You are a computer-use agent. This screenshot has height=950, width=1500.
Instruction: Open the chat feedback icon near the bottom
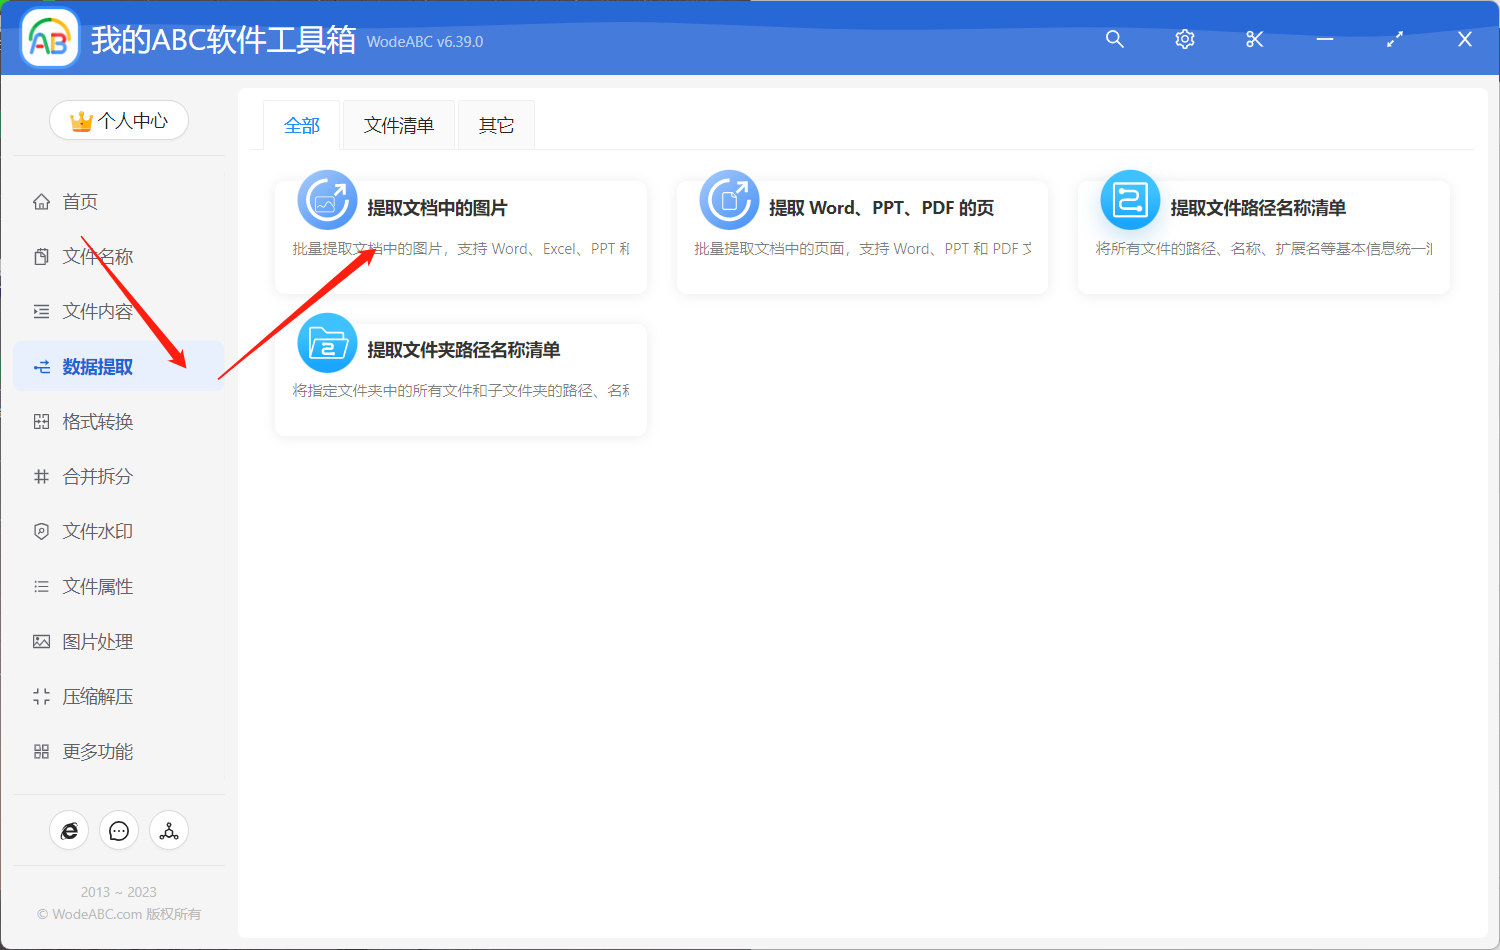pos(119,830)
